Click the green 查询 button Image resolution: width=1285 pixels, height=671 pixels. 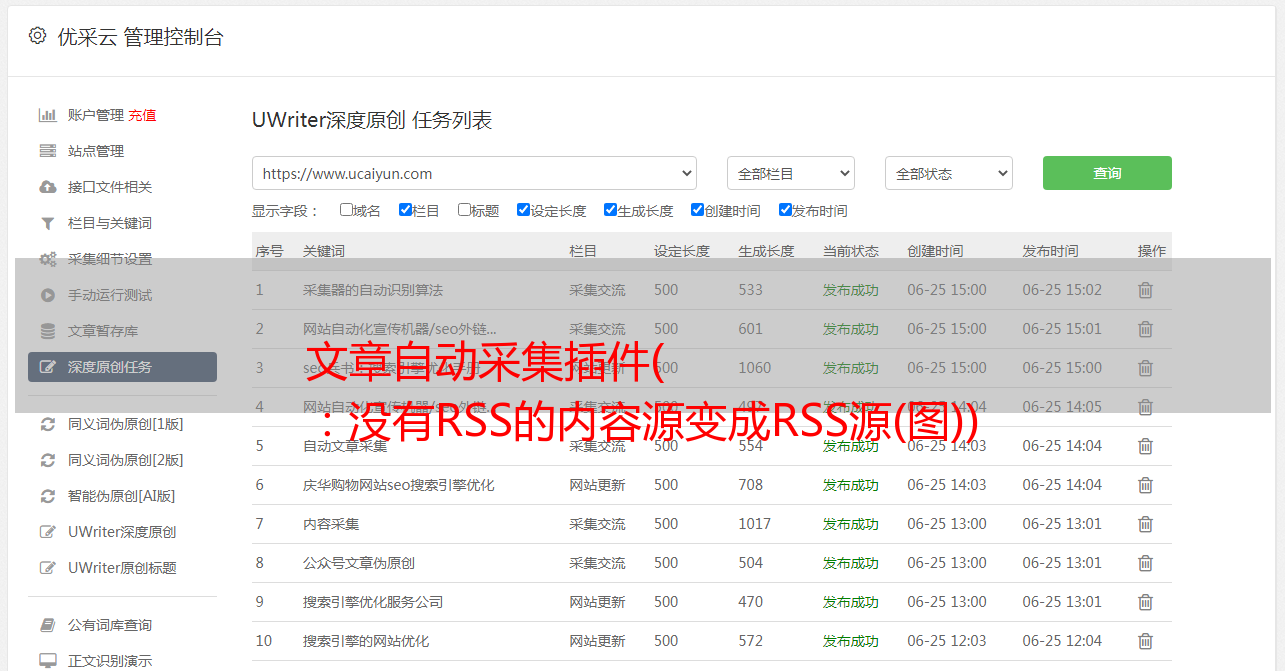(1107, 173)
